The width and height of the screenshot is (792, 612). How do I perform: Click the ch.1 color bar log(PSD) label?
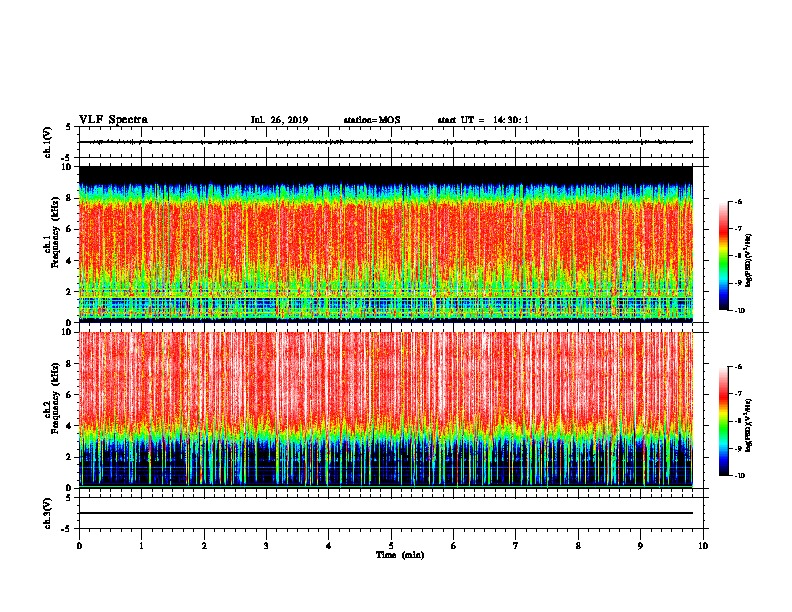[749, 260]
